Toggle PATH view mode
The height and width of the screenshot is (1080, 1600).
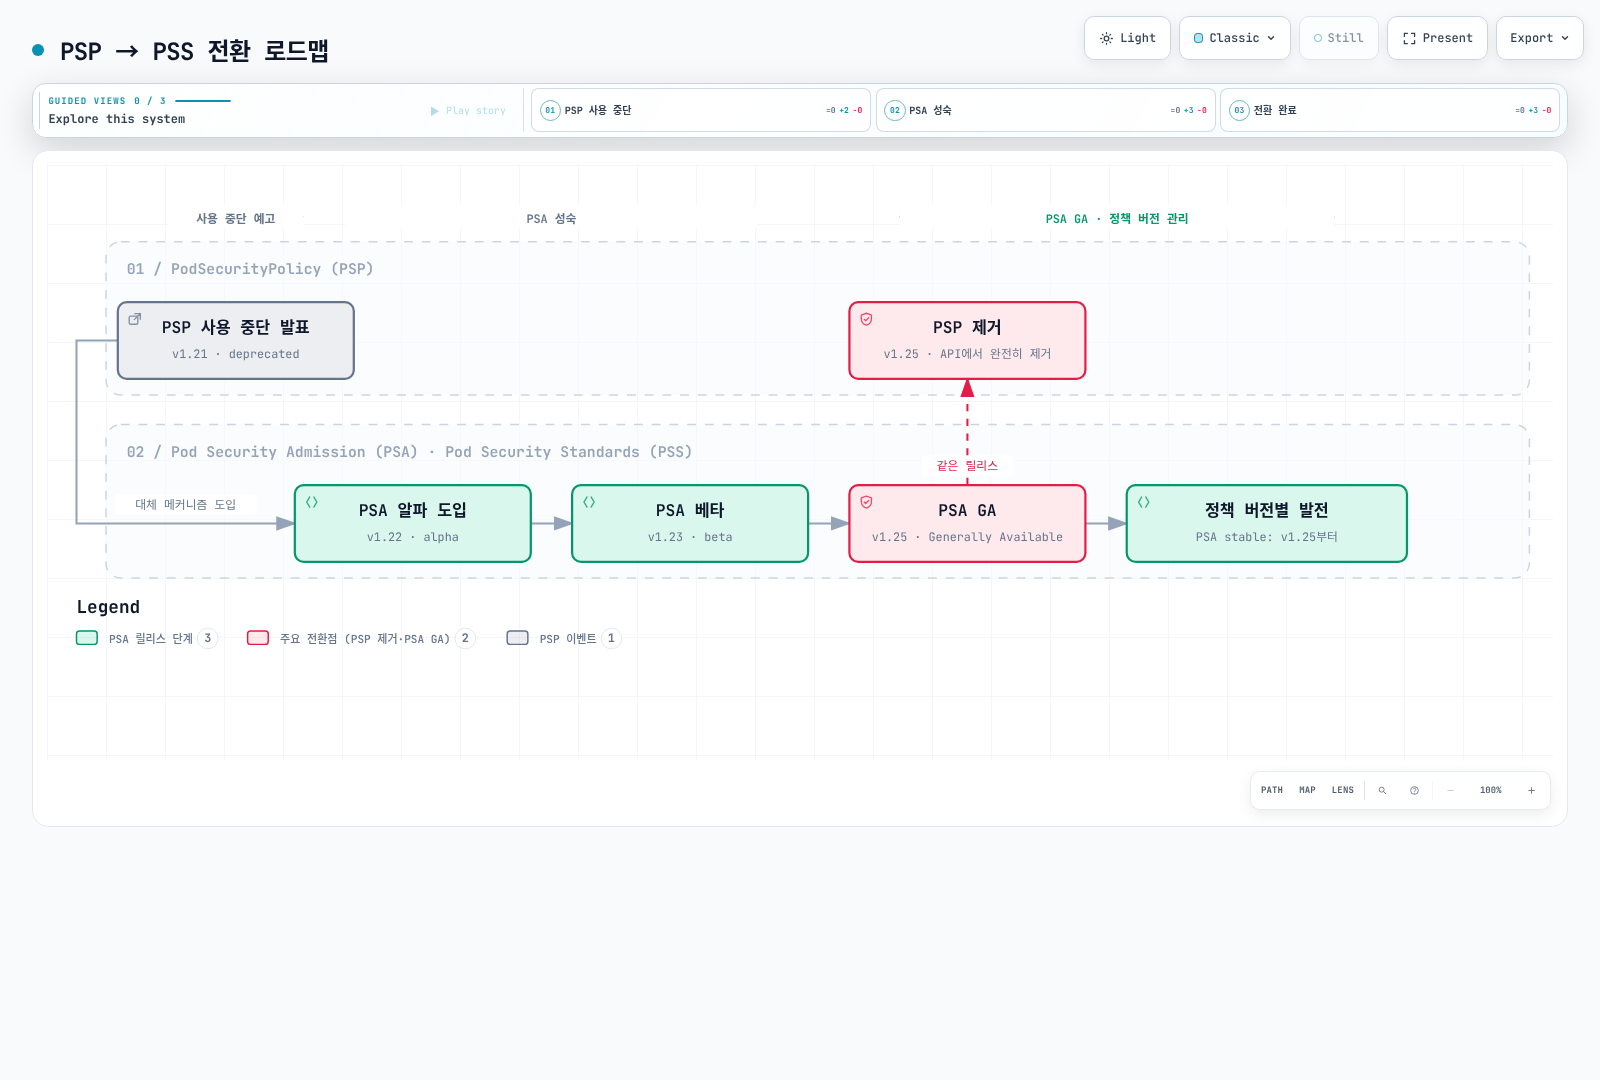(x=1271, y=790)
